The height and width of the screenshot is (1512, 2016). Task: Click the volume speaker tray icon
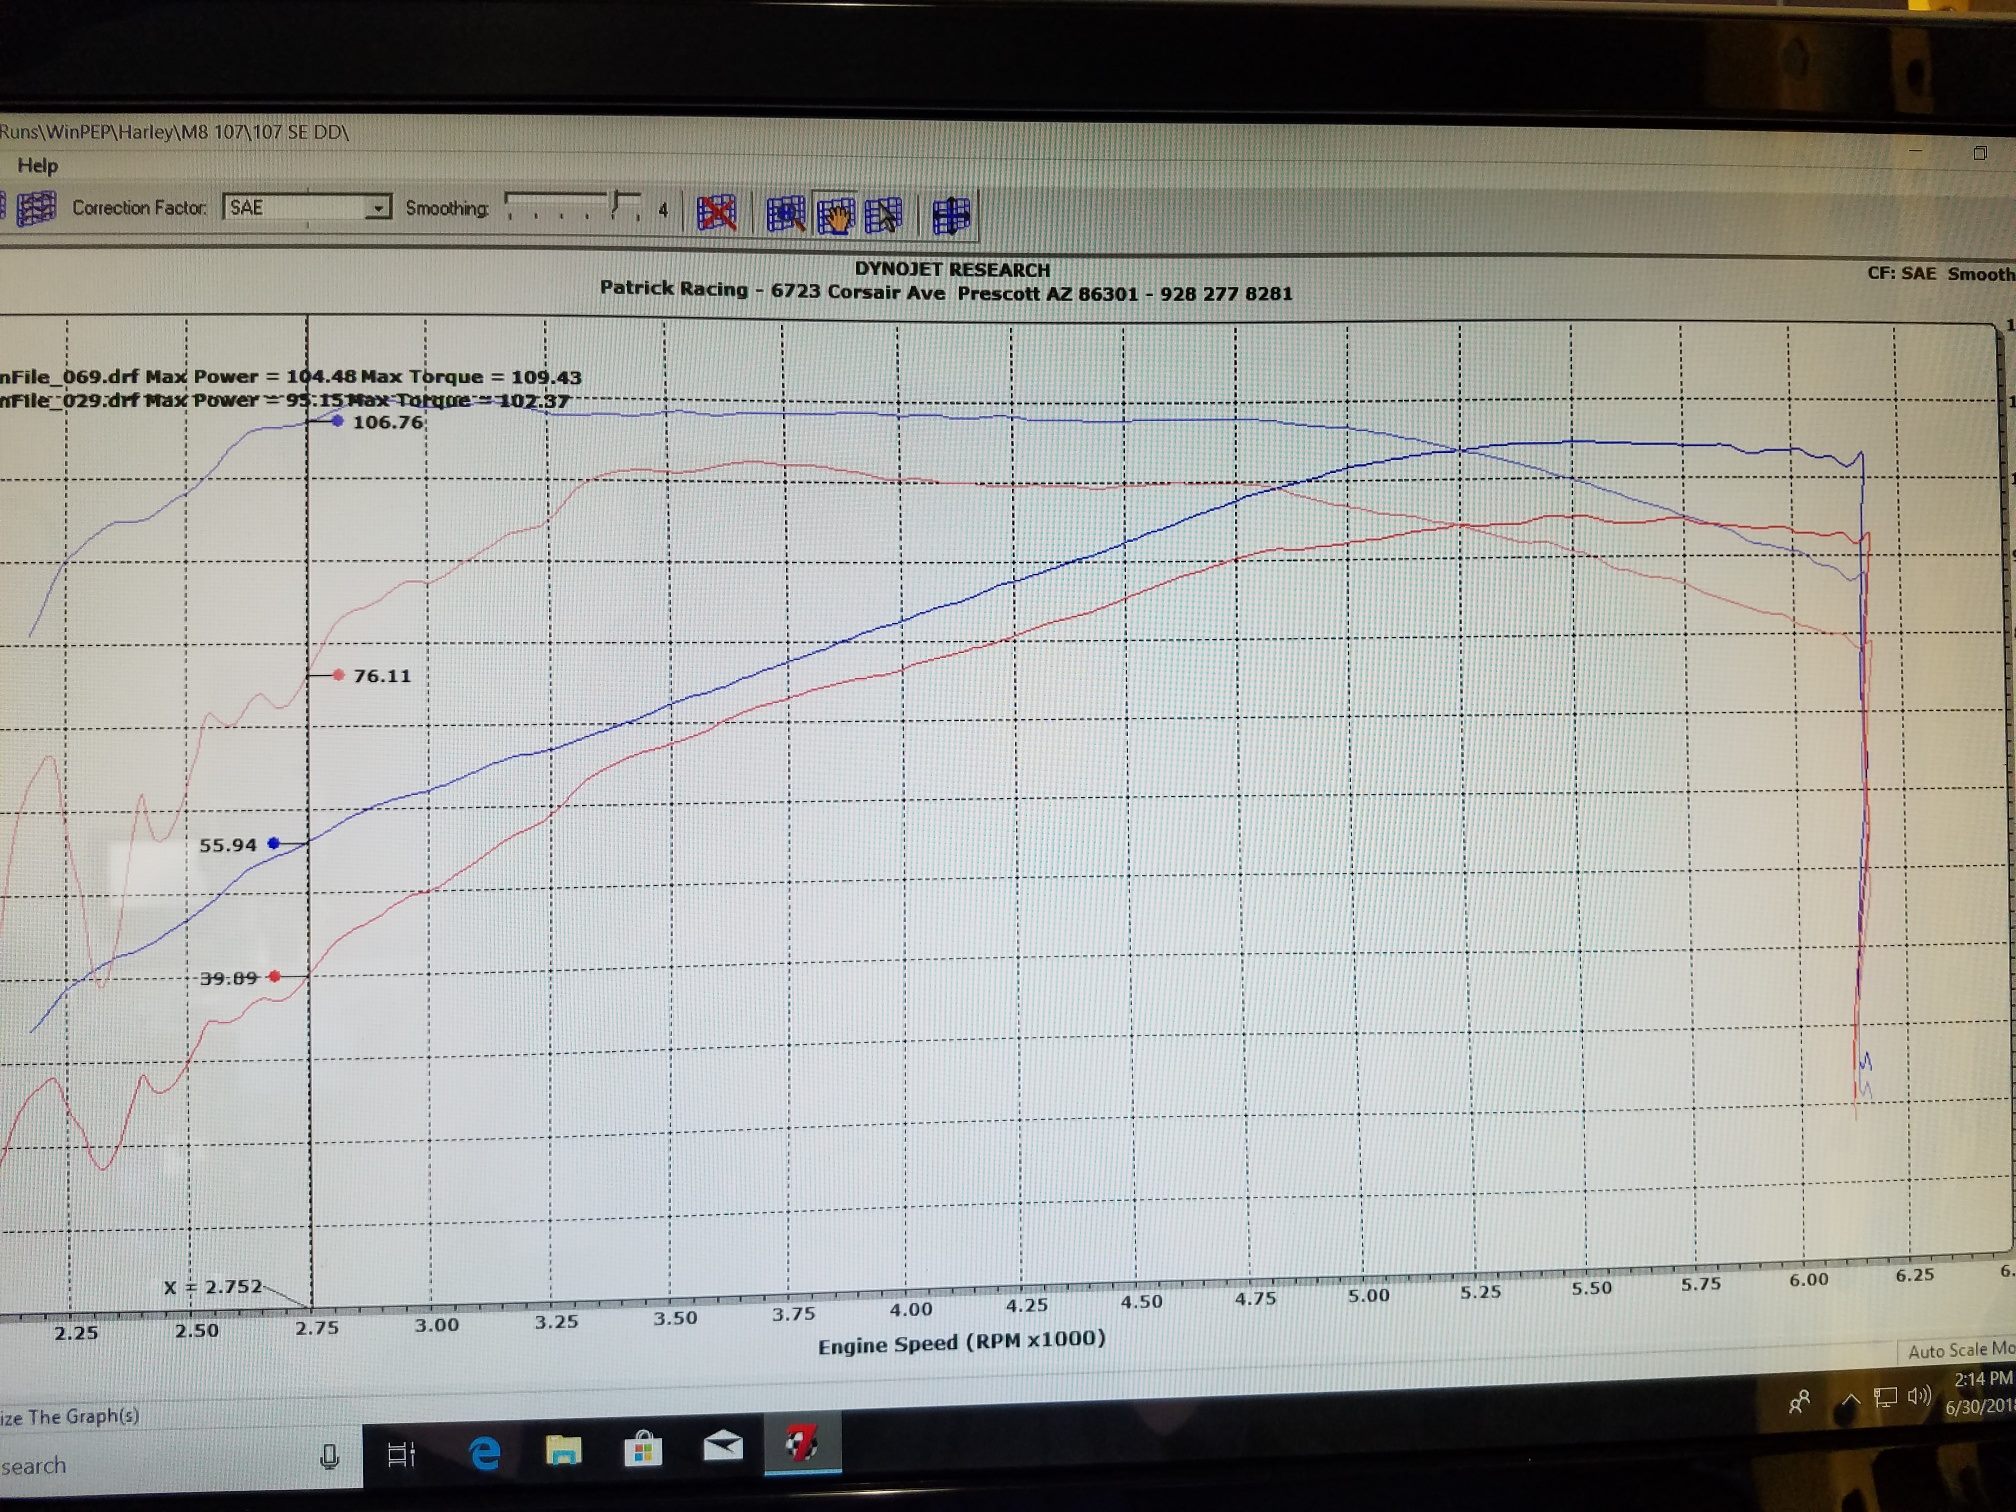1919,1395
